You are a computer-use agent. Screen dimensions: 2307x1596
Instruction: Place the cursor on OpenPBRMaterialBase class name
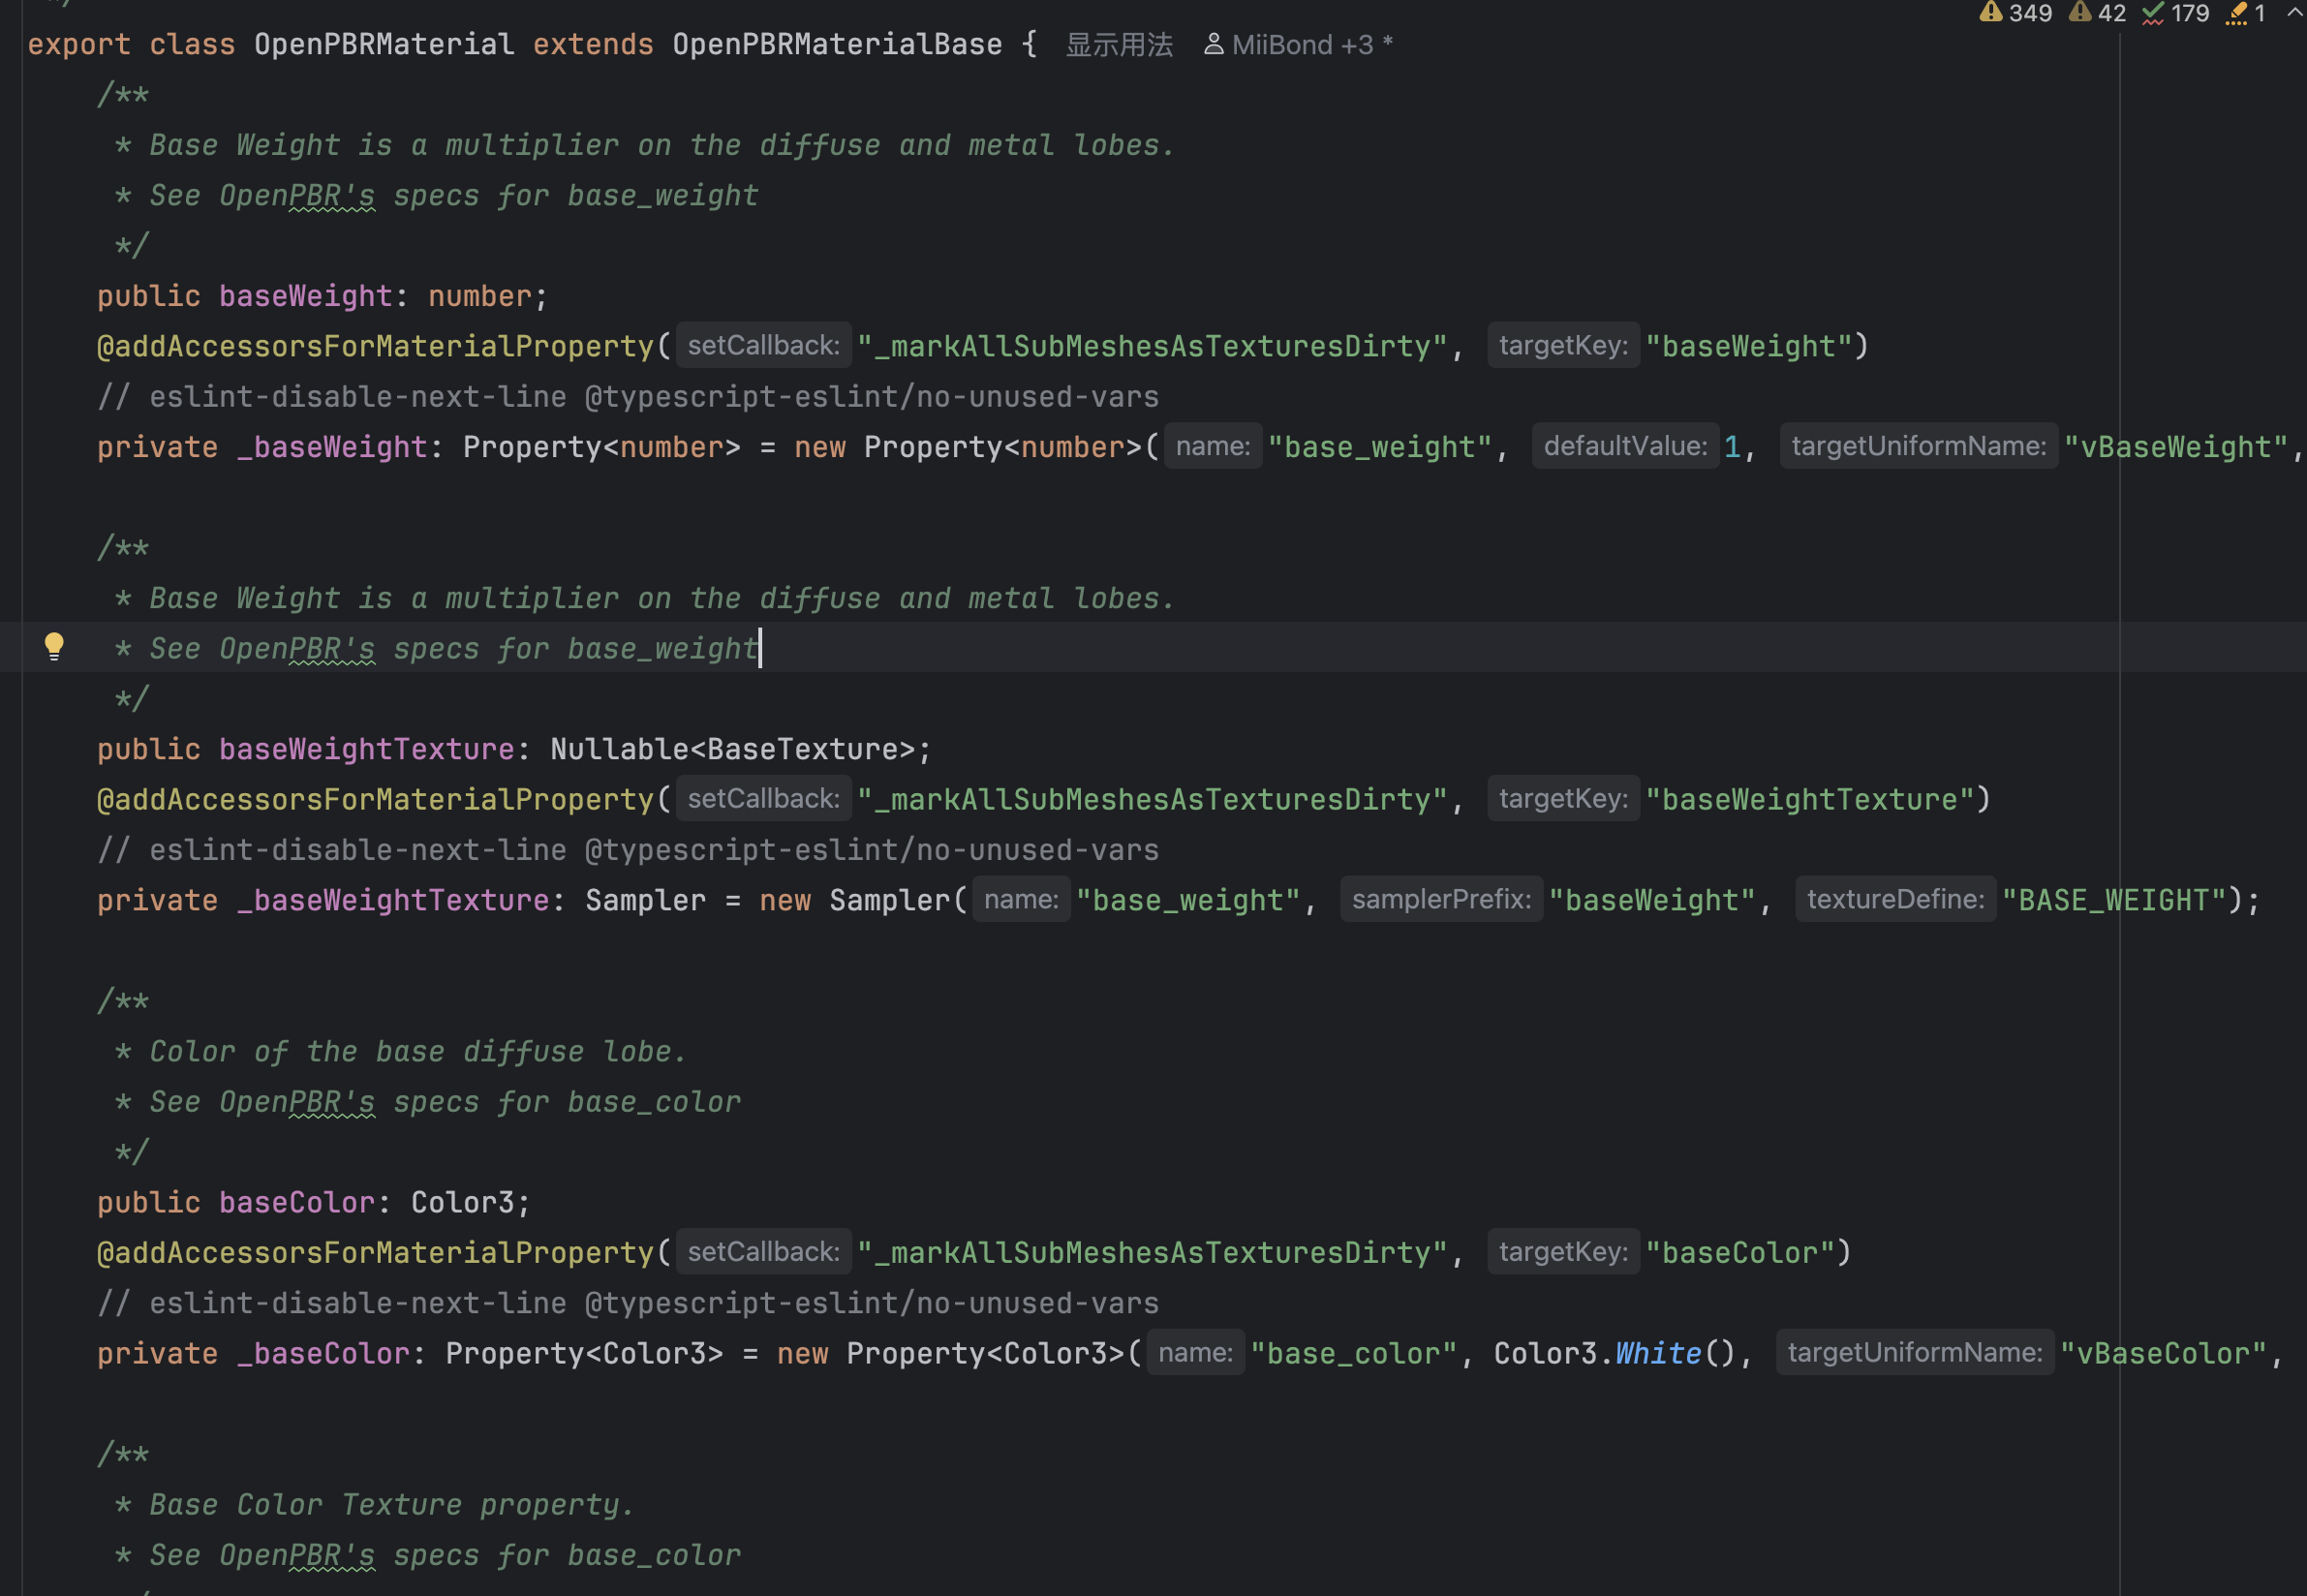point(836,45)
